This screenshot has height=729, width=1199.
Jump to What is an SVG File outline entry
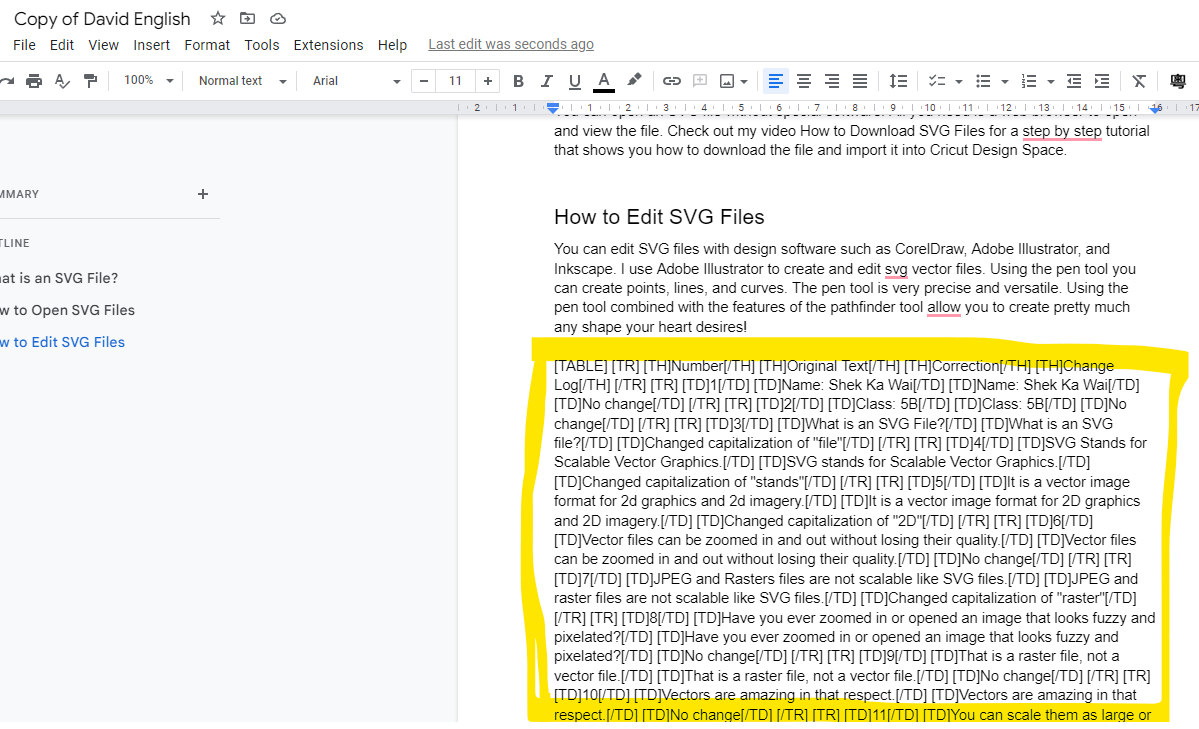(59, 278)
